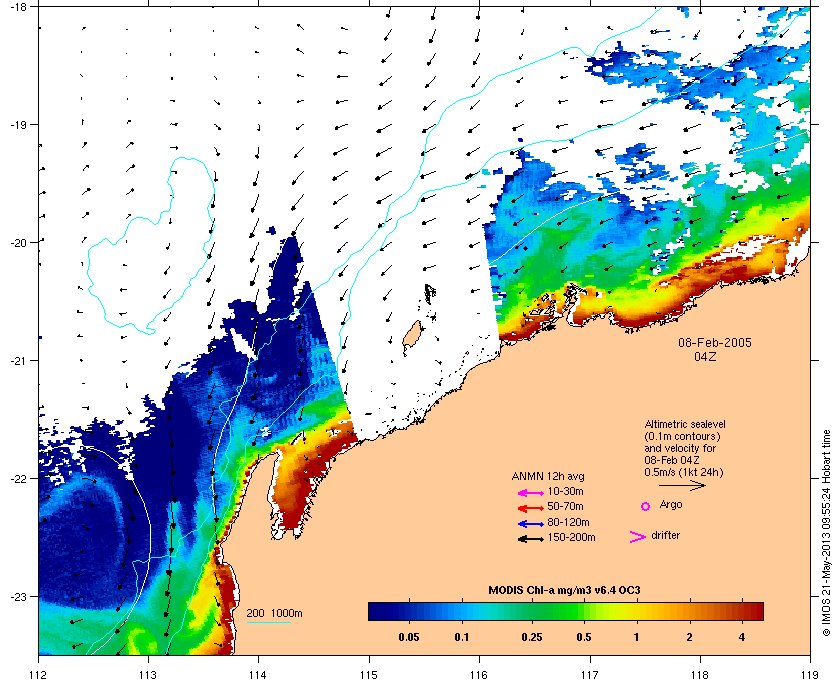Click the red 50-70m legend arrow

pos(531,508)
